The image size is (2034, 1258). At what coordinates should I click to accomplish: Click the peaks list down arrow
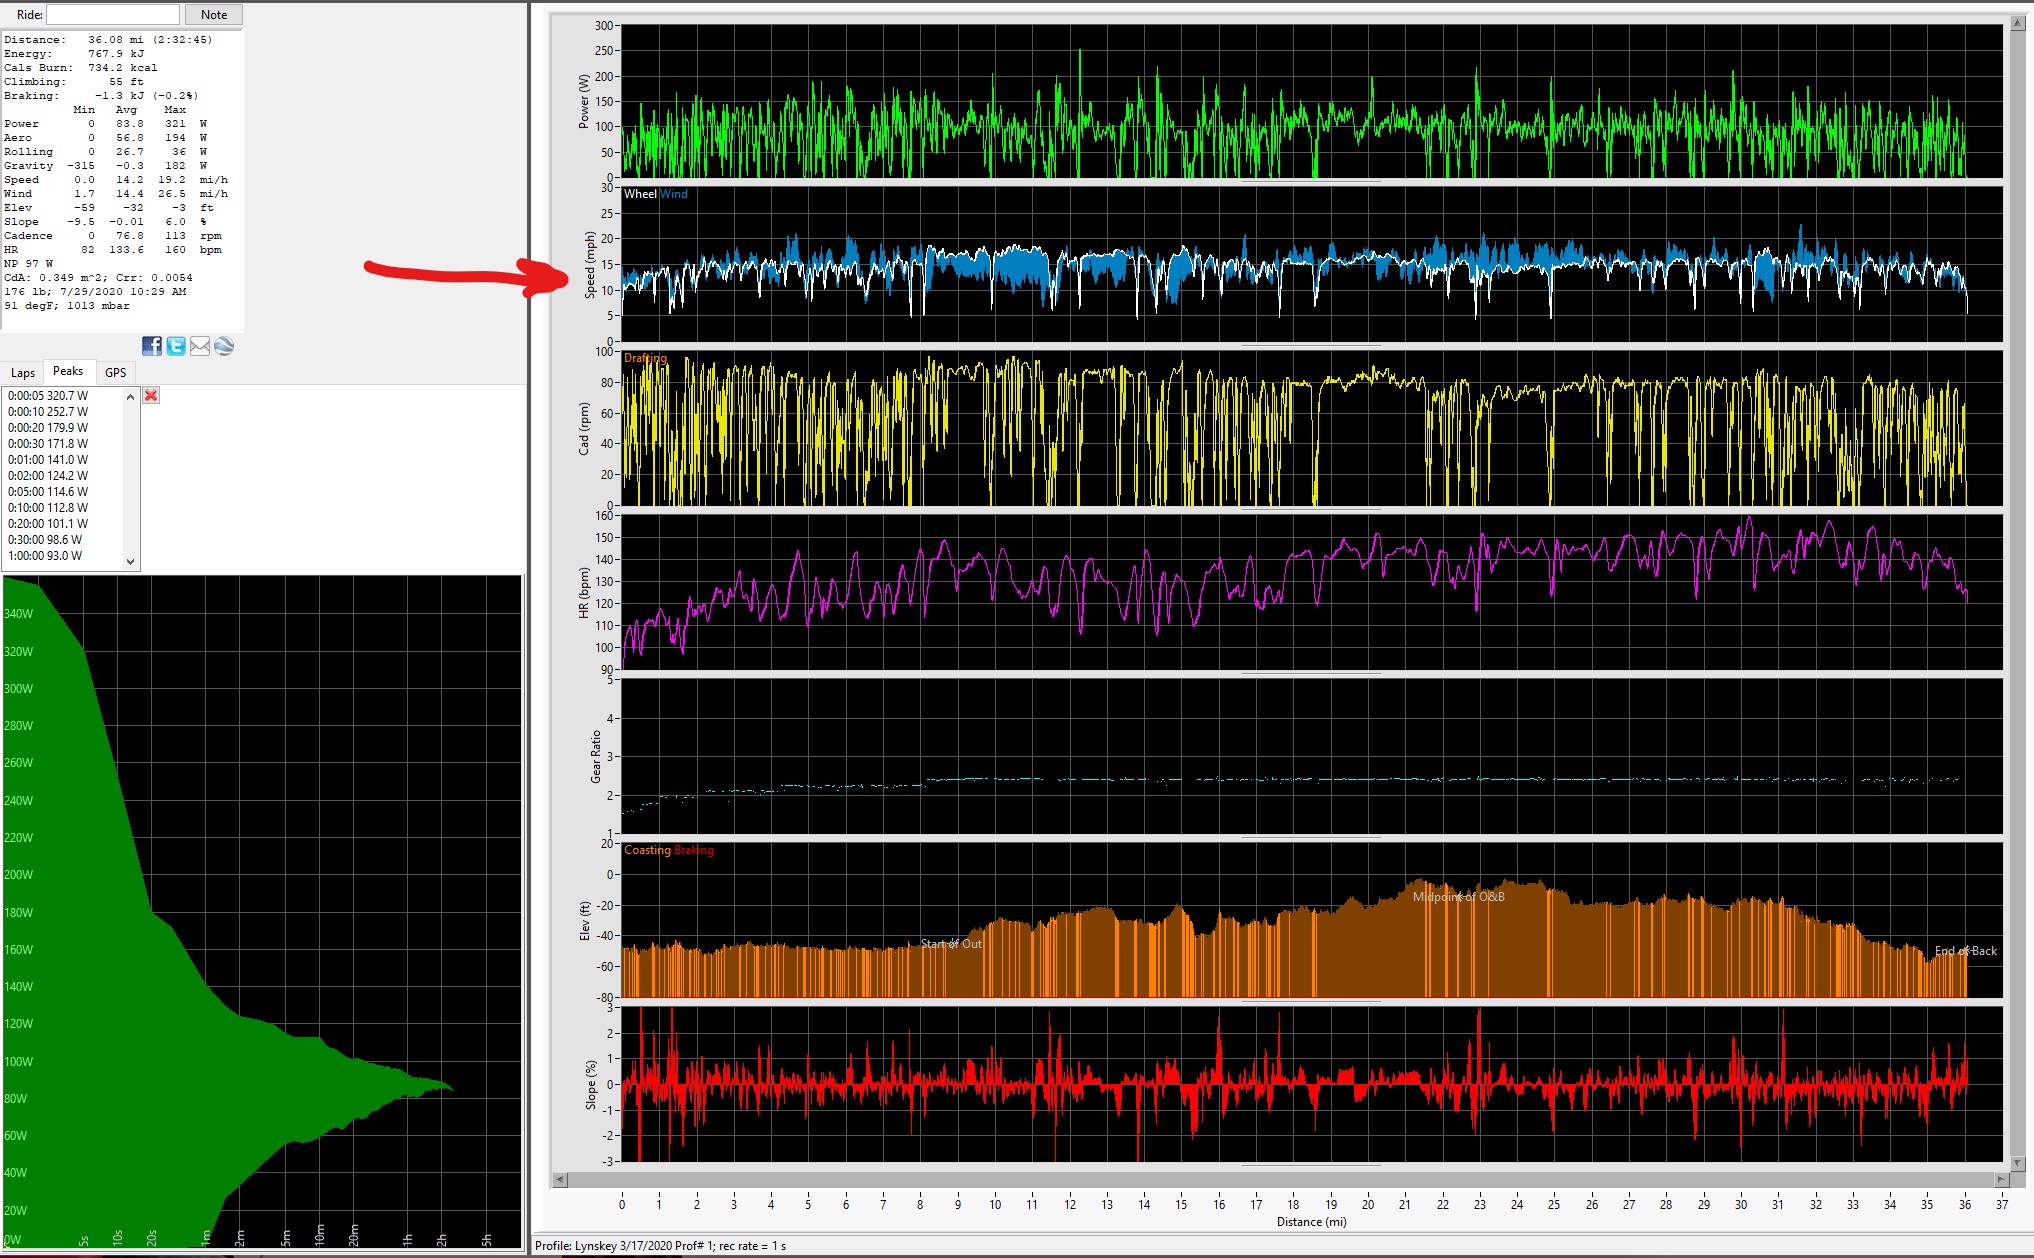pyautogui.click(x=130, y=561)
